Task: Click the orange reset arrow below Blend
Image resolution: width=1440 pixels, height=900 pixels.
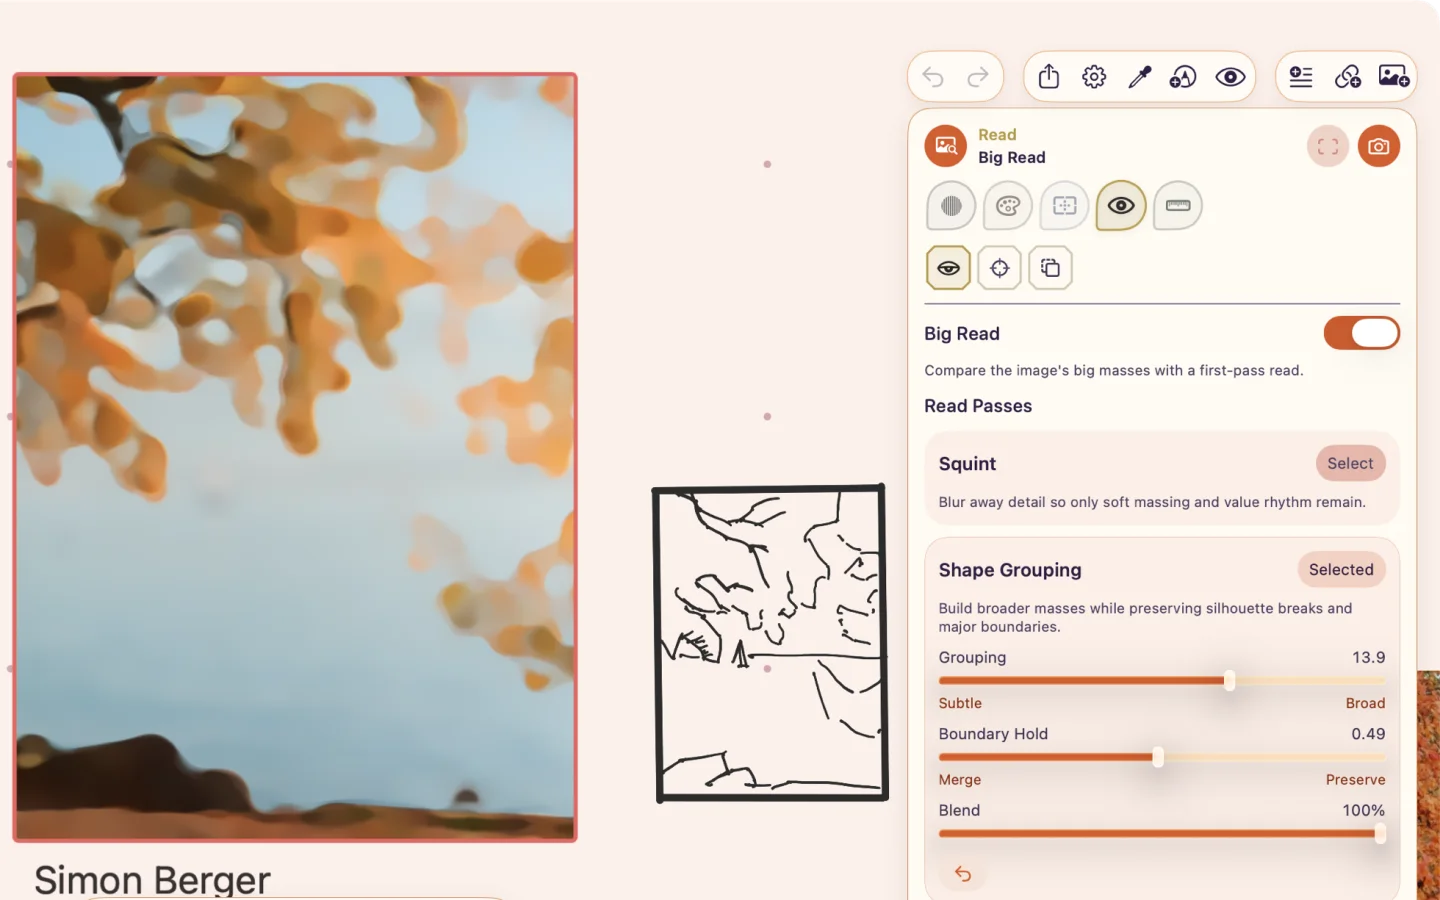Action: 963,874
